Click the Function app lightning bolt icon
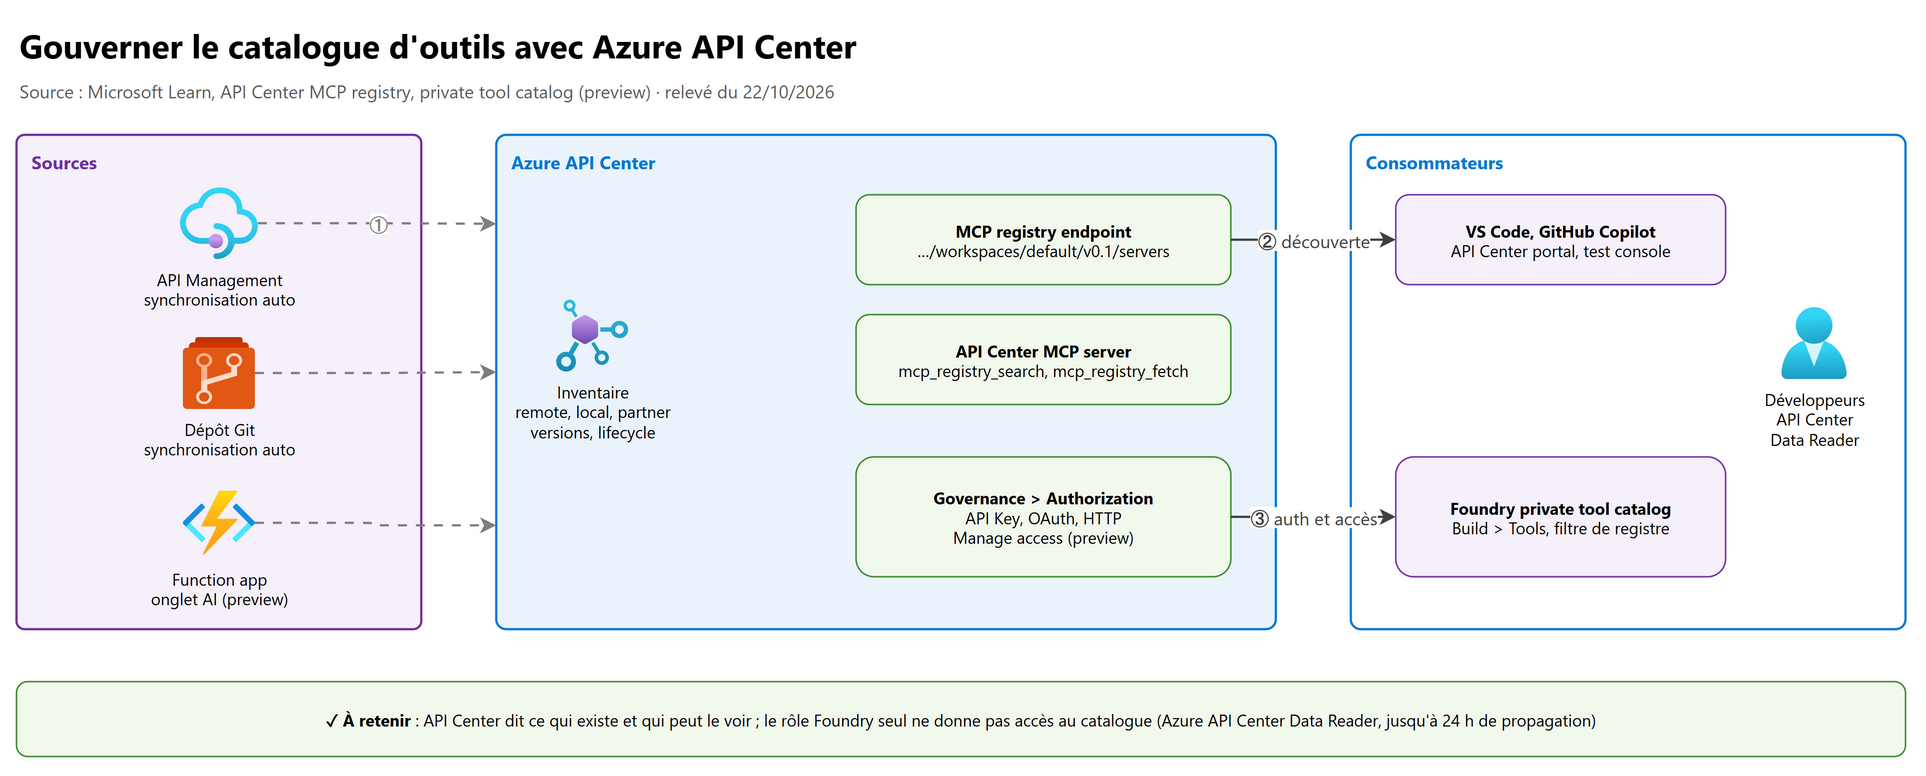This screenshot has height=776, width=1926. tap(219, 522)
